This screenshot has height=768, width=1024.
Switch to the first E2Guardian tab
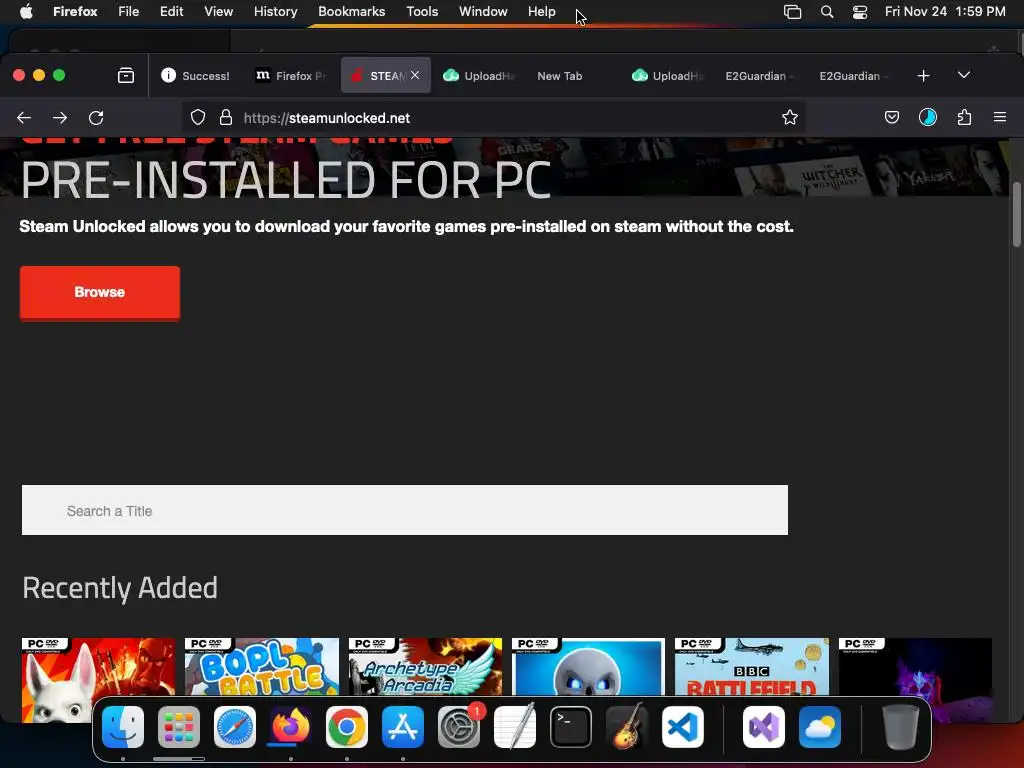[x=761, y=76]
